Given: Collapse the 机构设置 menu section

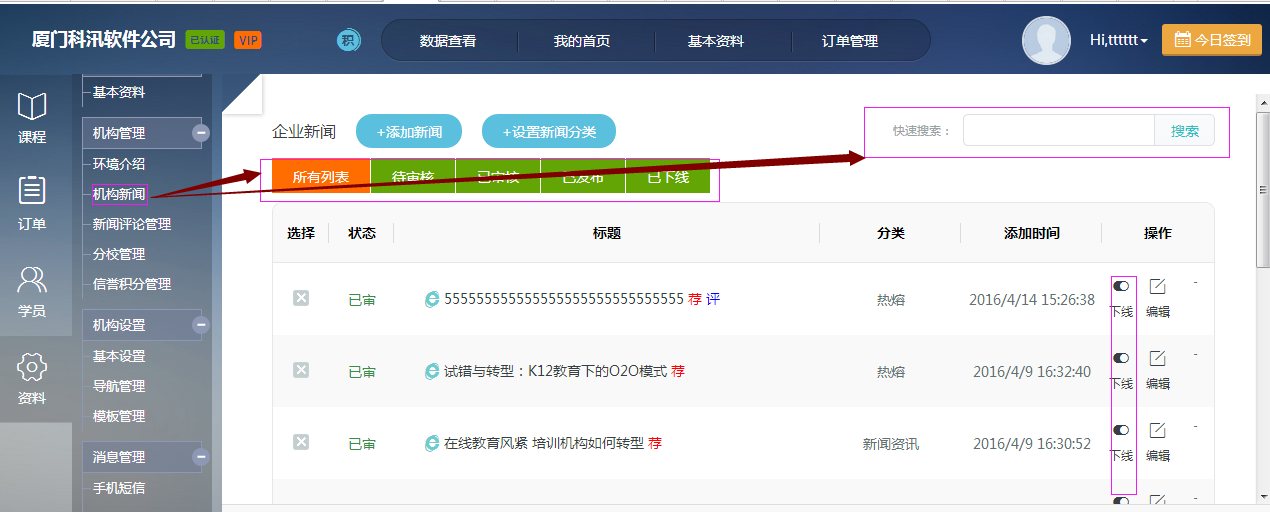Looking at the screenshot, I should [x=201, y=325].
